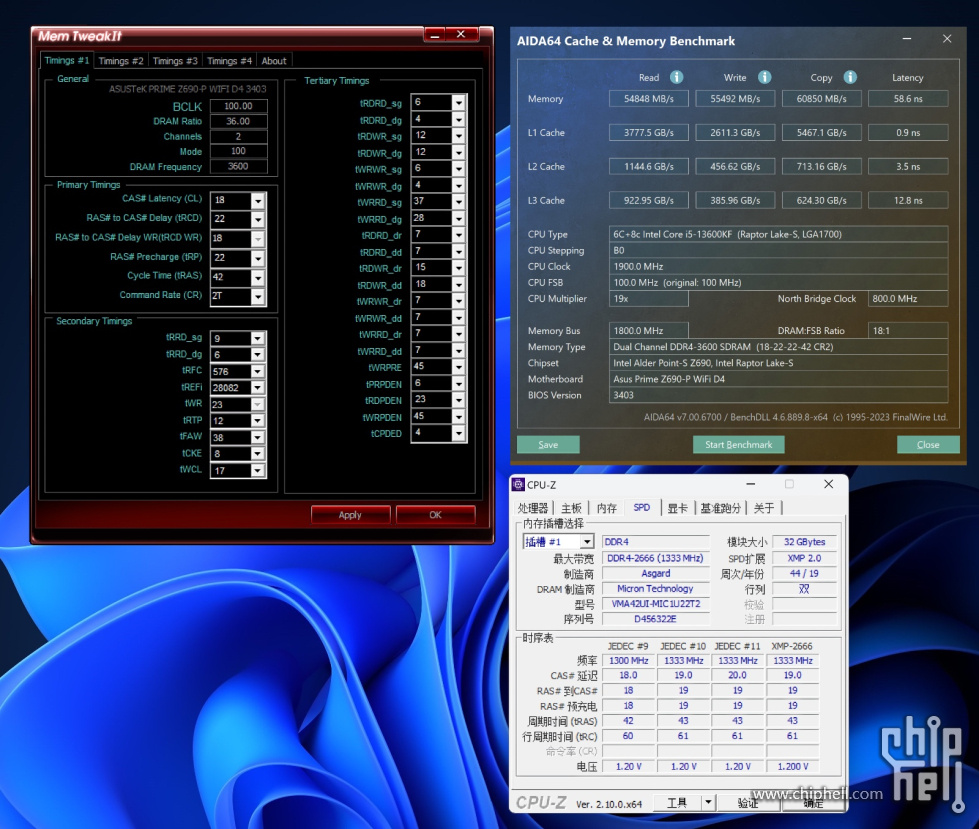Image resolution: width=979 pixels, height=829 pixels.
Task: Click the module size 32 GBytes field
Action: [805, 542]
